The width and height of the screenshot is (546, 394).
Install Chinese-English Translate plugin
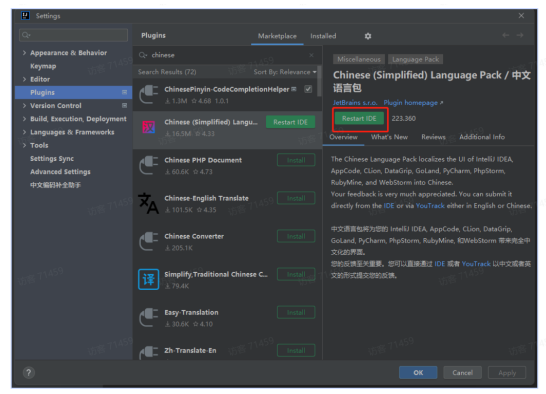pos(296,198)
